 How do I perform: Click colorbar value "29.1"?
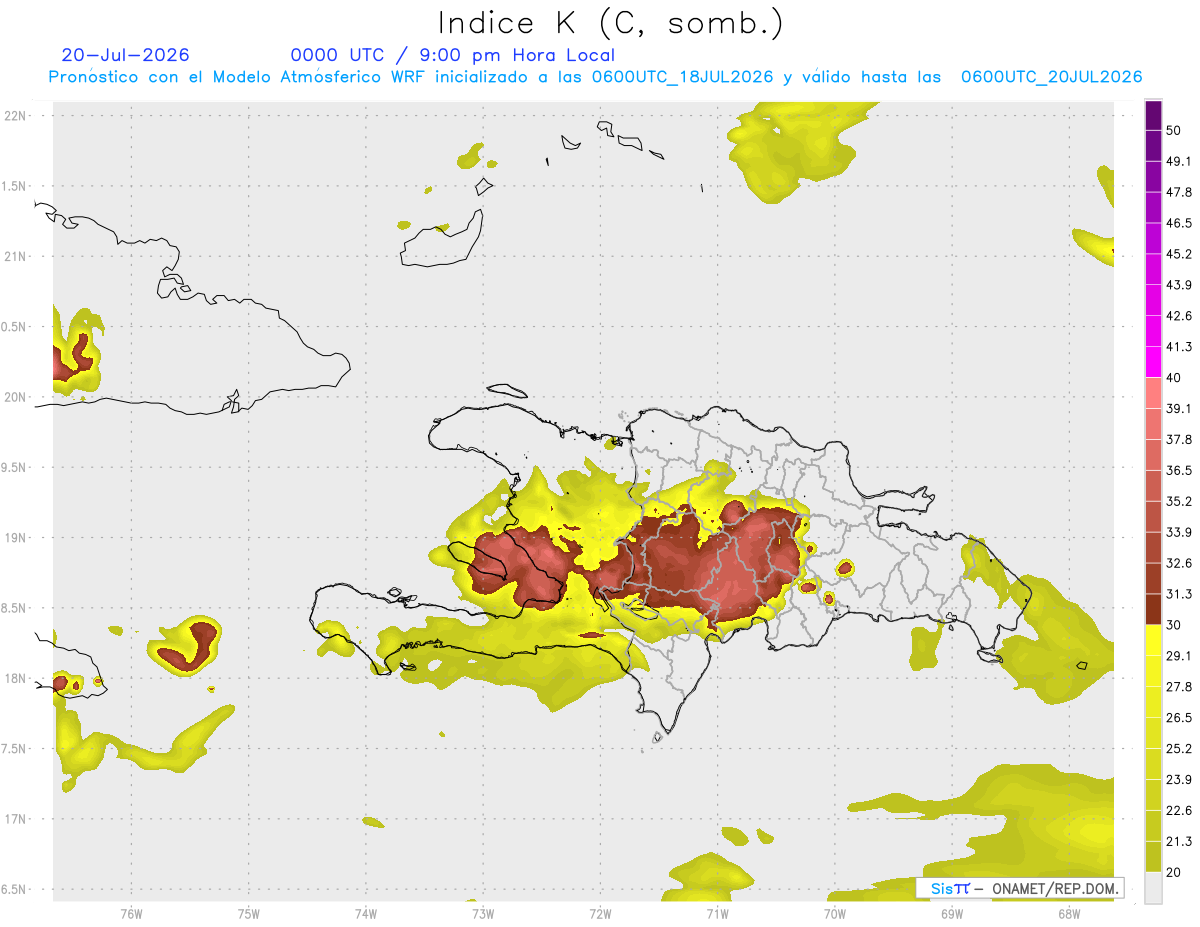1179,655
